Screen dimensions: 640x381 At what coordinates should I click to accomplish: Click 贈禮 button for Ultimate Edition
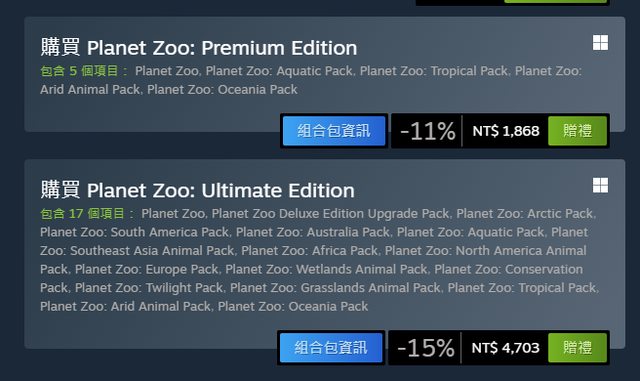click(578, 348)
